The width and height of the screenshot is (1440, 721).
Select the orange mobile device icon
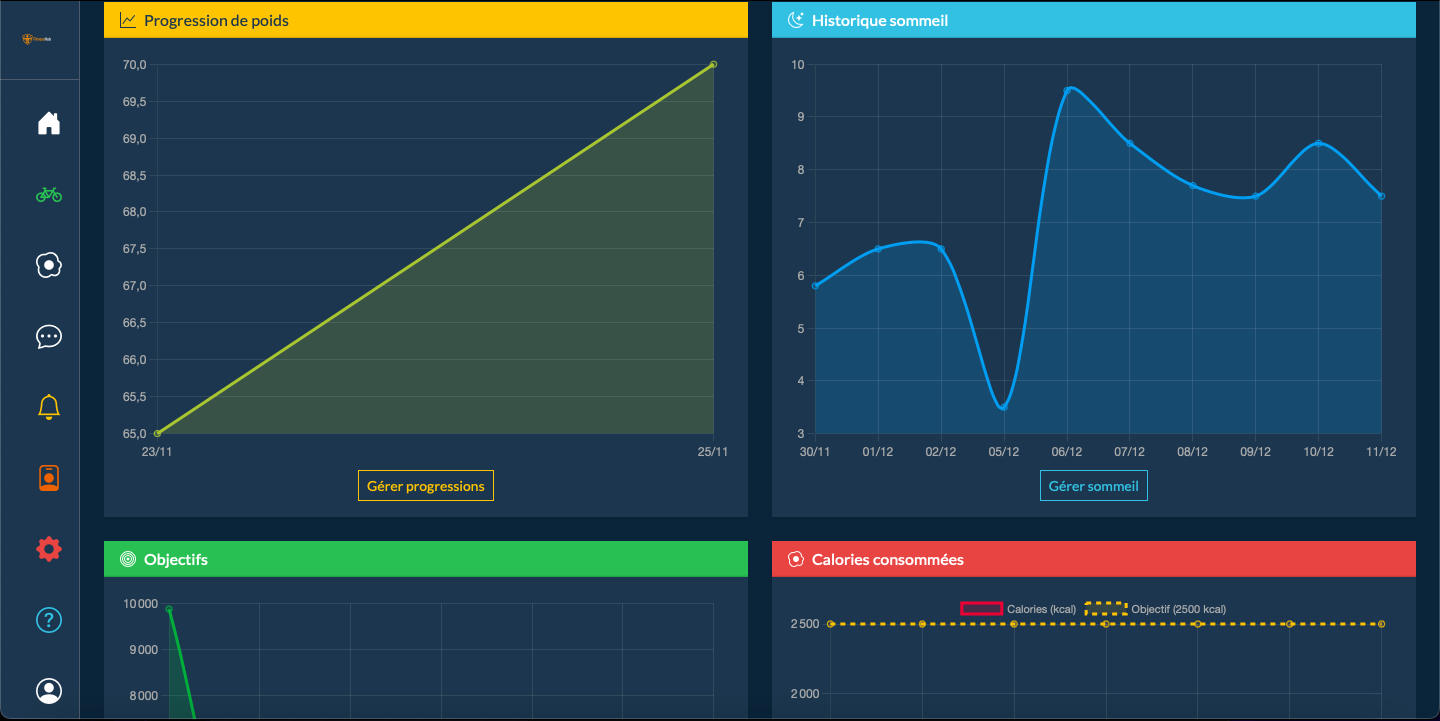48,477
